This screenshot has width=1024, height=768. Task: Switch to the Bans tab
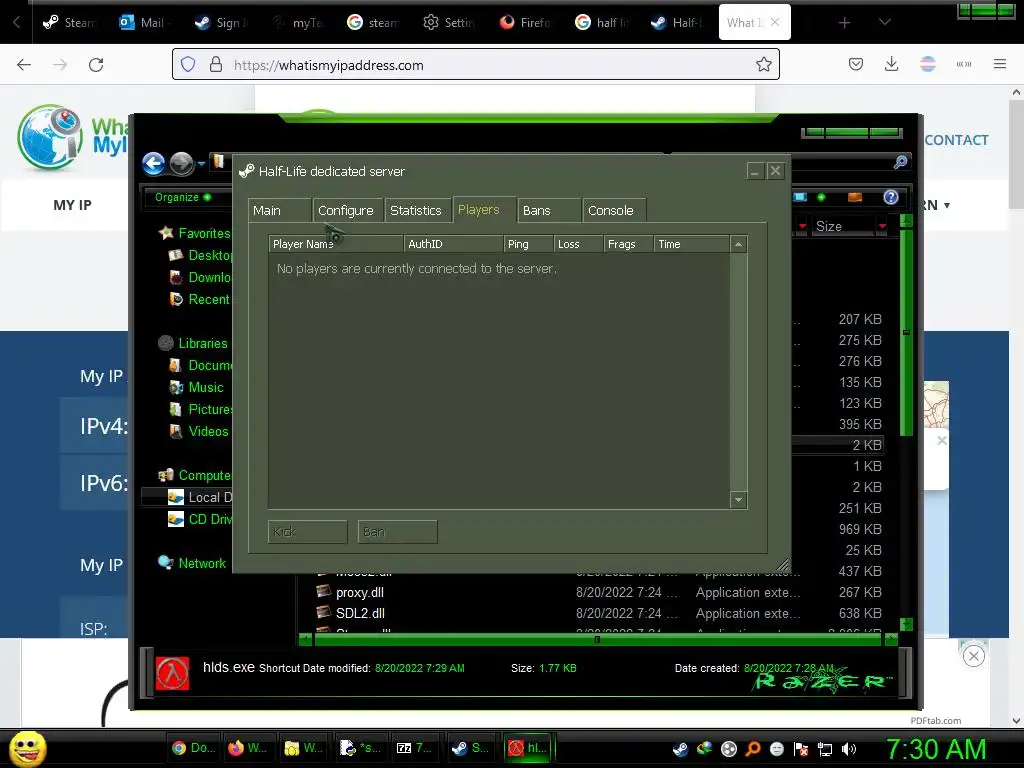point(548,210)
